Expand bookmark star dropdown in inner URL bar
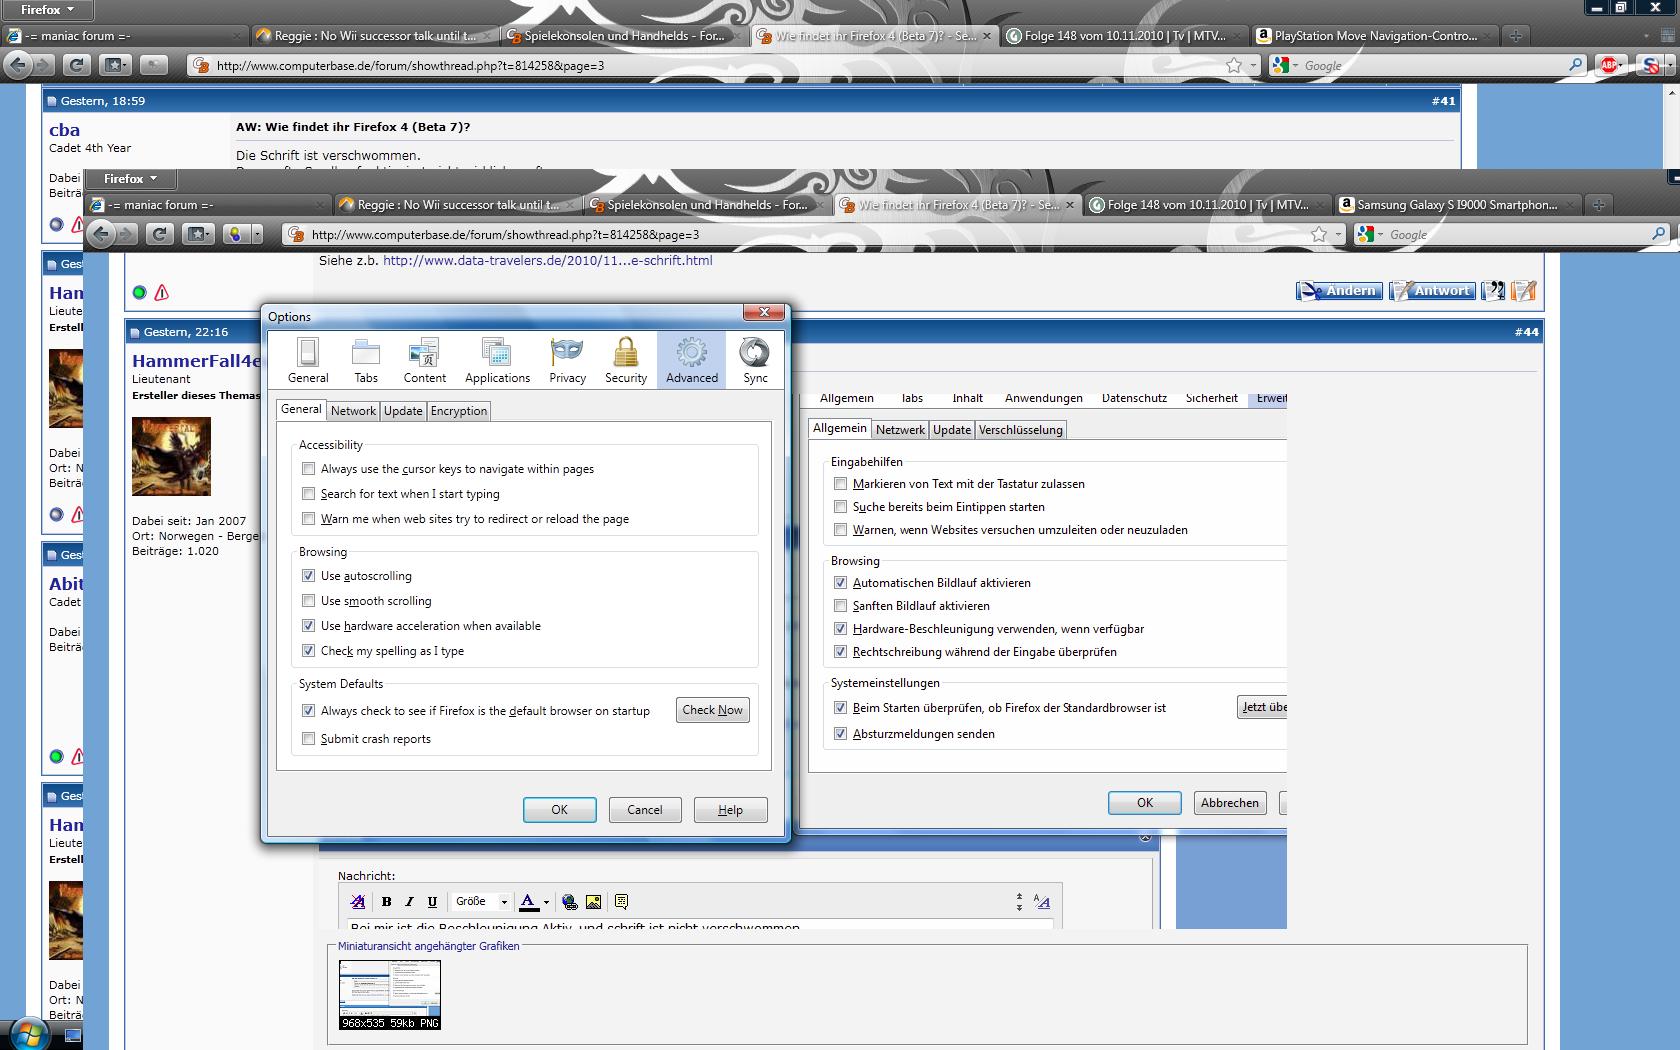Screen dimensions: 1680x1050 [x=1338, y=235]
